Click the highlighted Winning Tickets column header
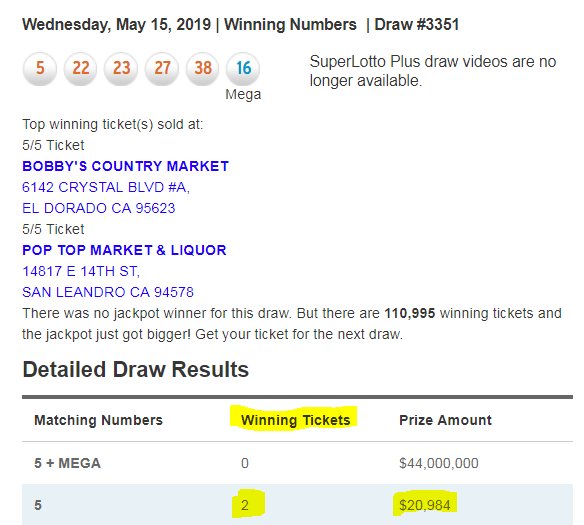584x525 pixels. tap(296, 420)
